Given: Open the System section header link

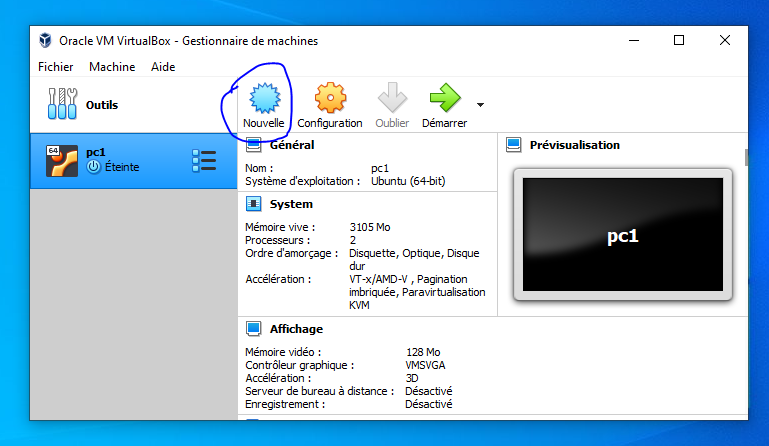Looking at the screenshot, I should pyautogui.click(x=291, y=204).
